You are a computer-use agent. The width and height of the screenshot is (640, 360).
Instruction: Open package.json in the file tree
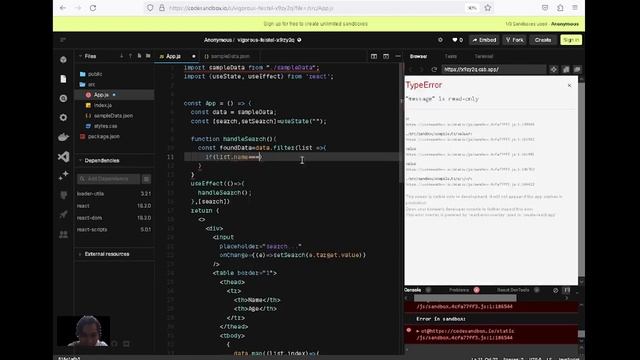[104, 136]
